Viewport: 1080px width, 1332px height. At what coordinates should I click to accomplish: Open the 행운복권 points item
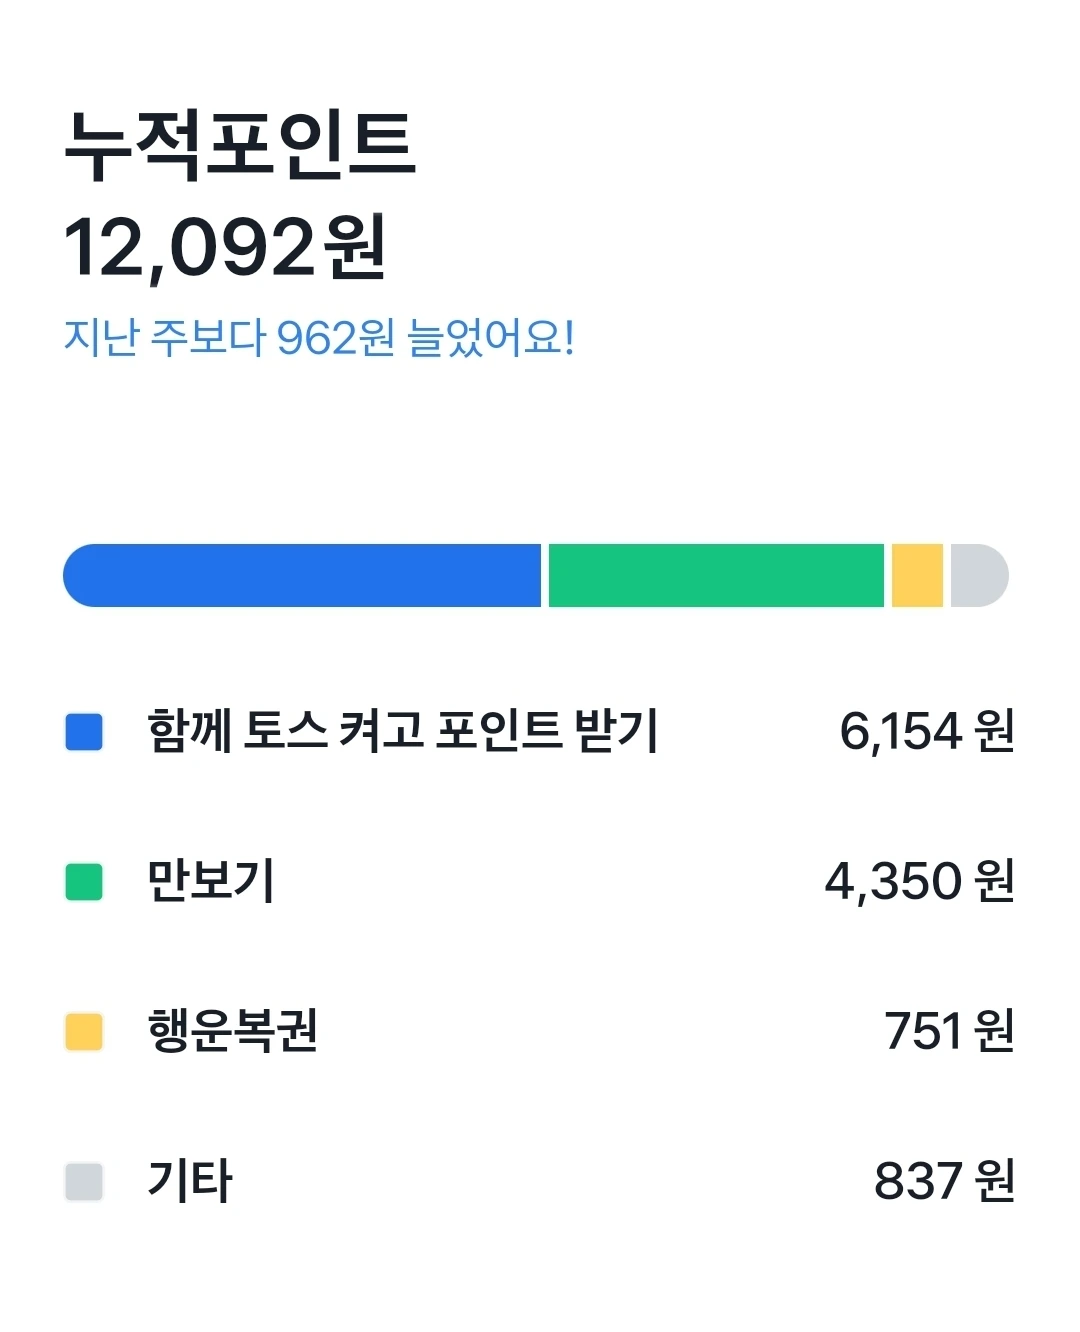coord(233,1031)
